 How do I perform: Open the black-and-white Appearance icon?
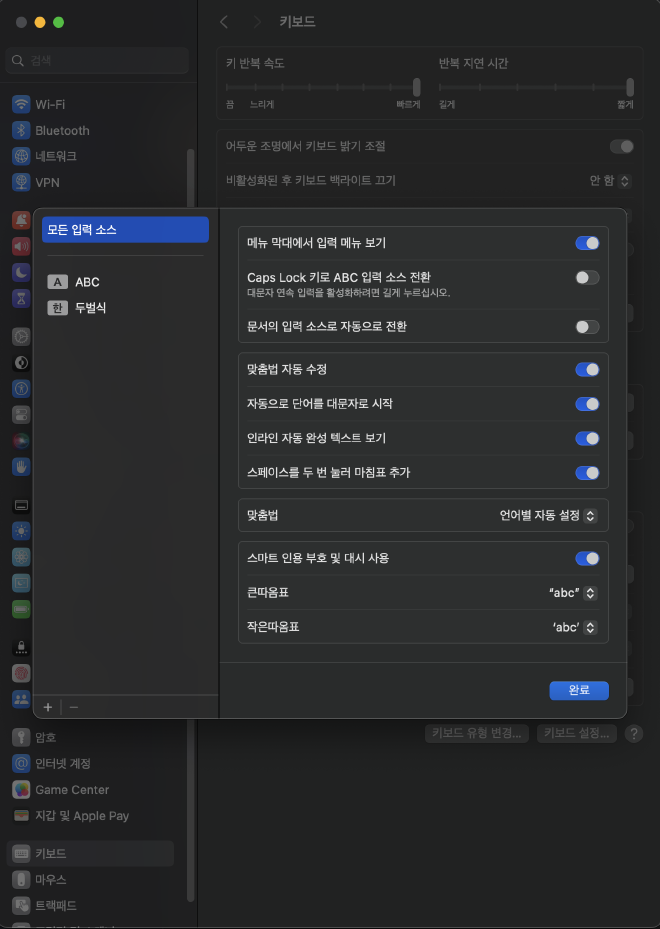coord(21,363)
